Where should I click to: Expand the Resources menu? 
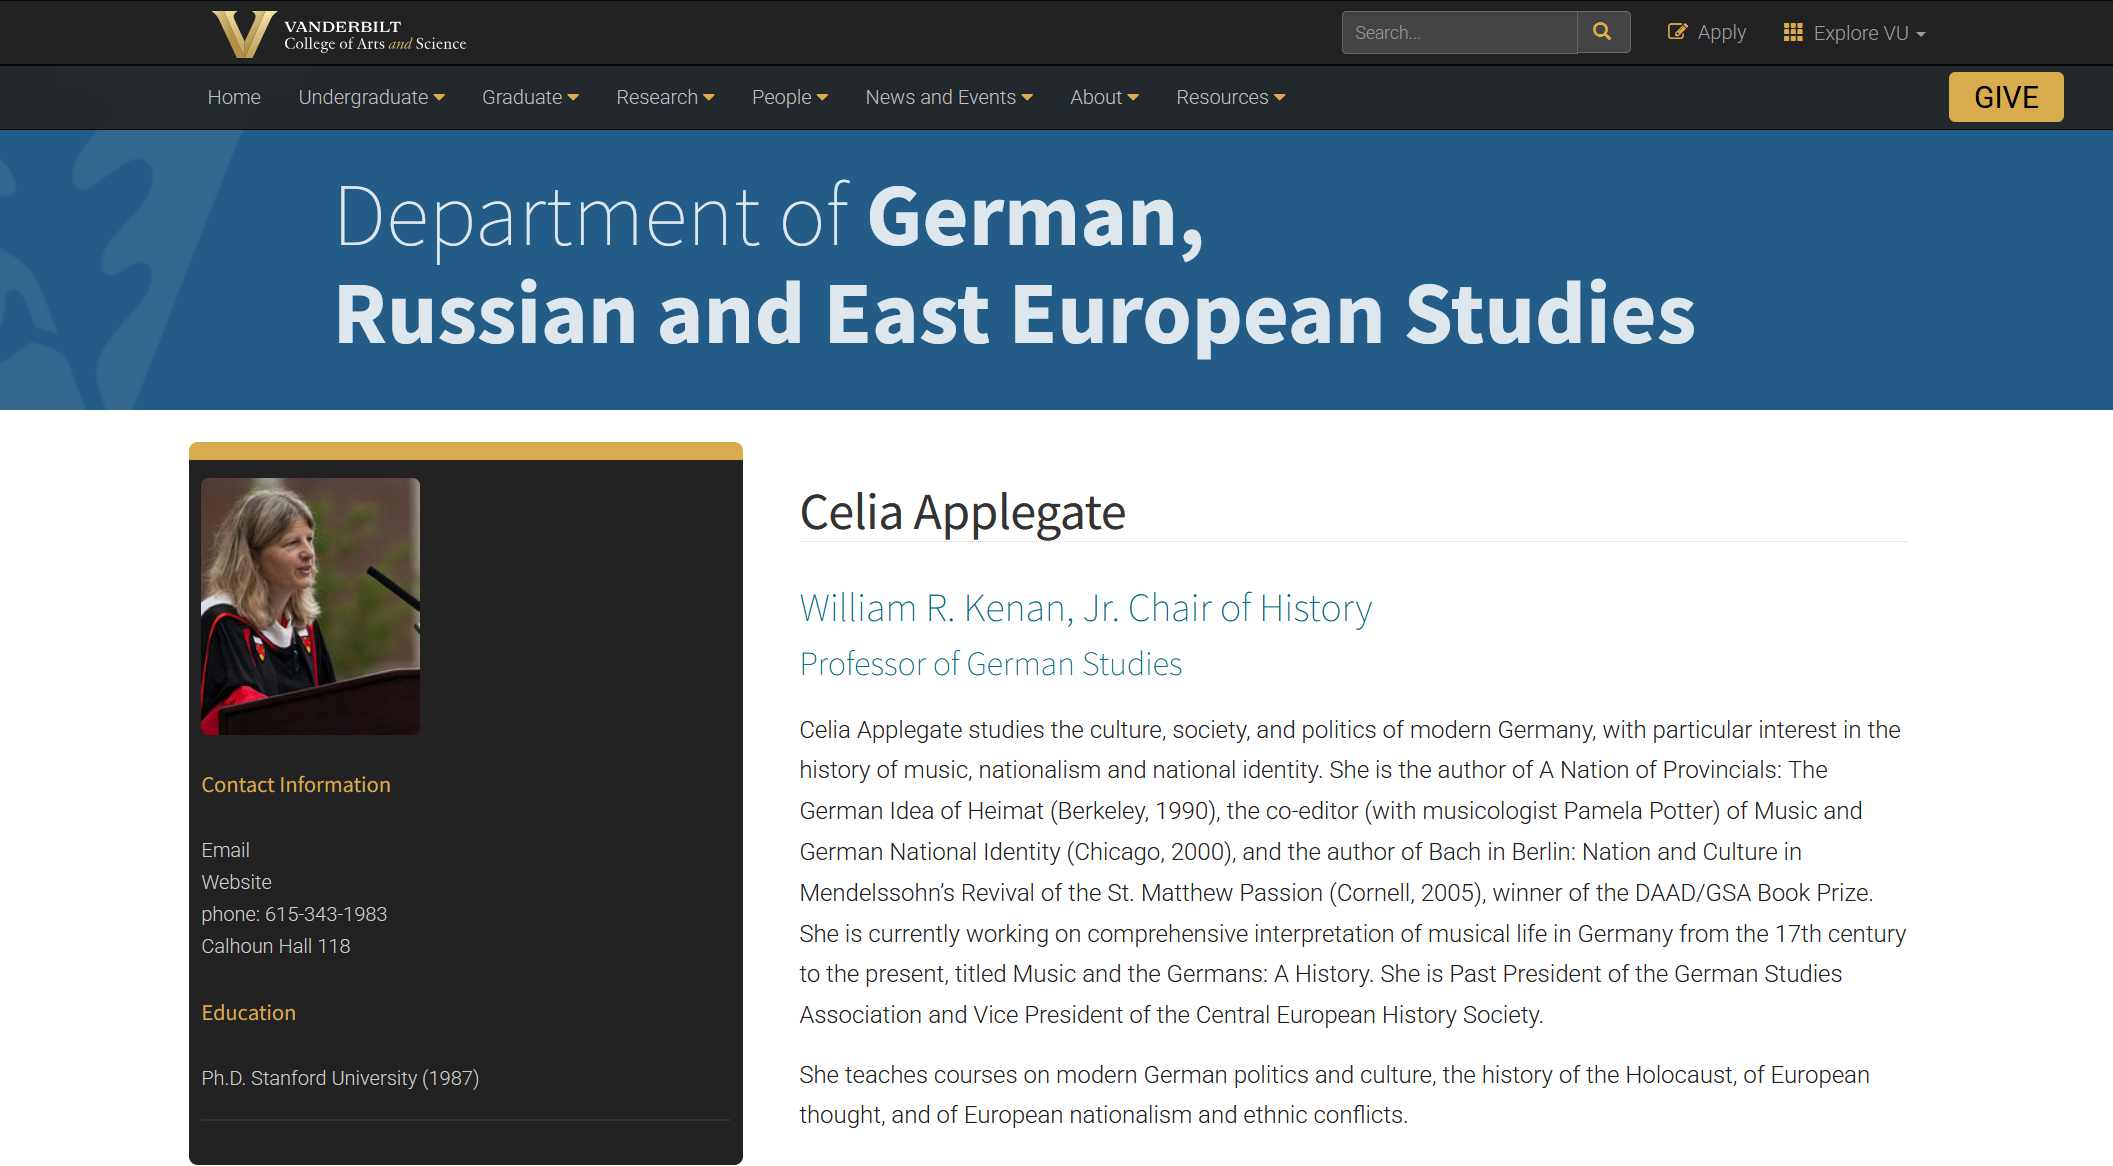tap(1230, 97)
